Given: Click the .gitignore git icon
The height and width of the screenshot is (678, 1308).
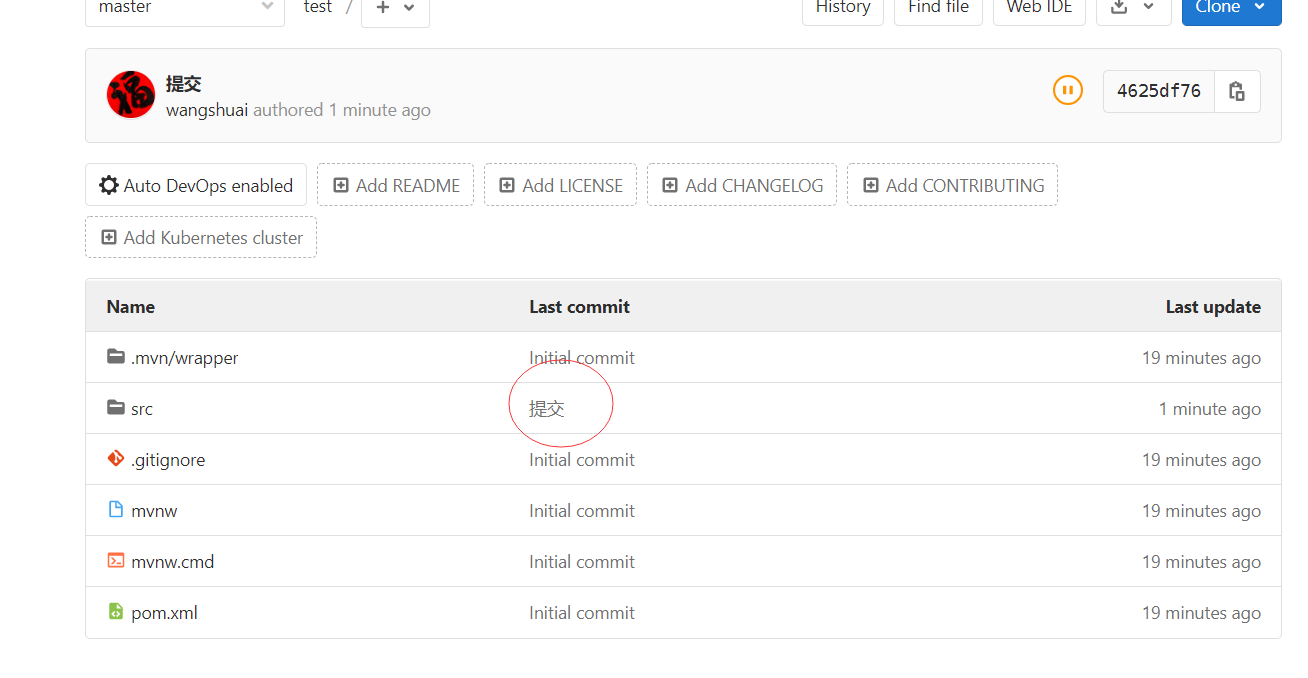Looking at the screenshot, I should 116,459.
